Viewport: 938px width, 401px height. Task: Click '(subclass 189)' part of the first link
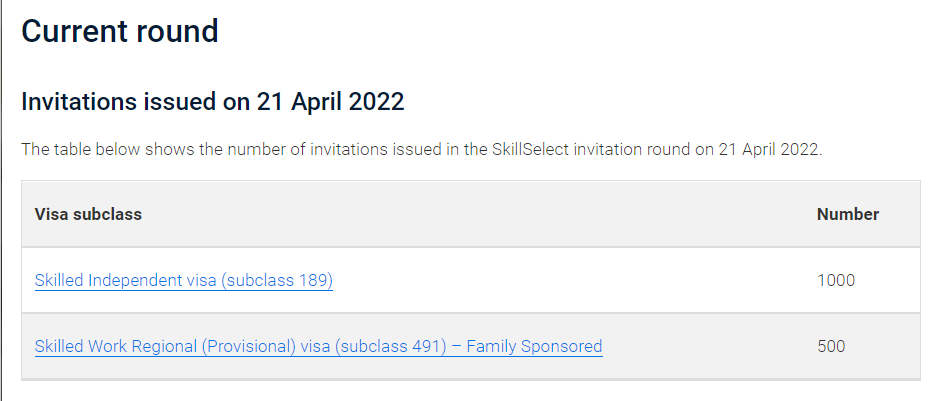277,280
